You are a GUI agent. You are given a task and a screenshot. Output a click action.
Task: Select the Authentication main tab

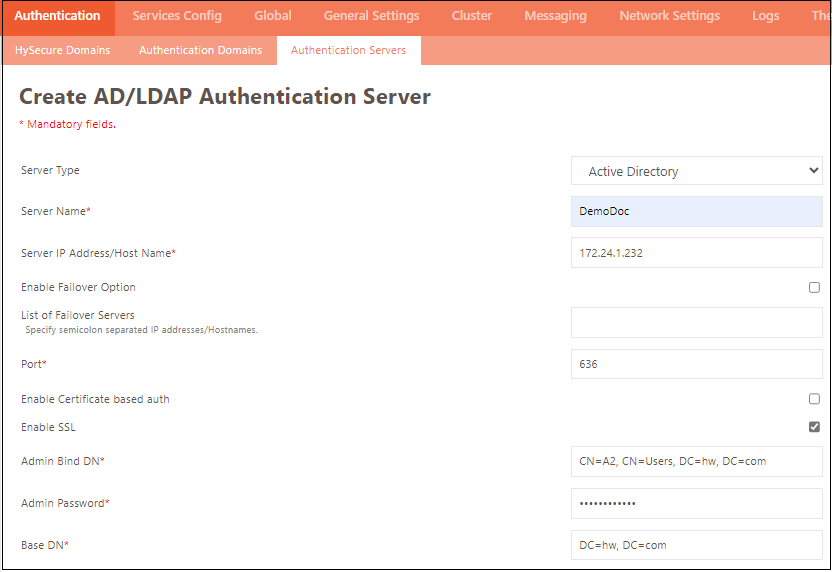click(57, 16)
